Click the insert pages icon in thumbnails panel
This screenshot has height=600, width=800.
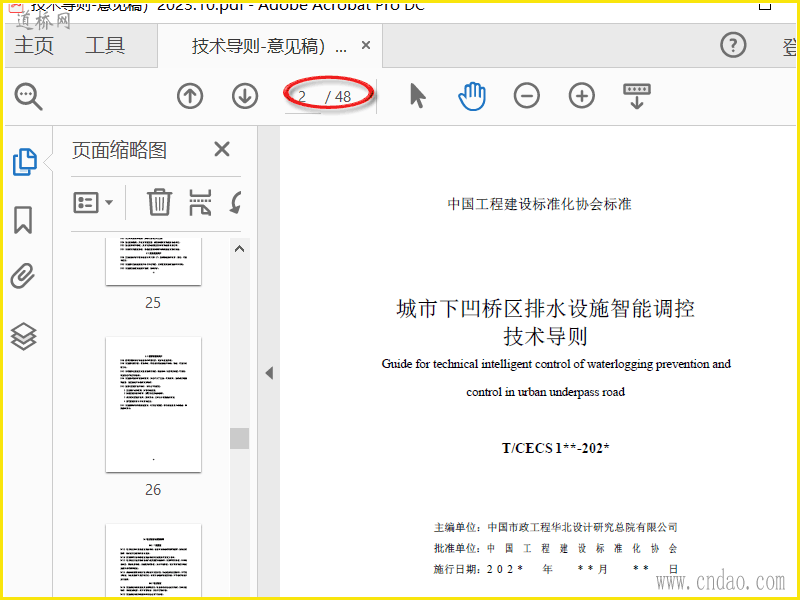pos(200,202)
